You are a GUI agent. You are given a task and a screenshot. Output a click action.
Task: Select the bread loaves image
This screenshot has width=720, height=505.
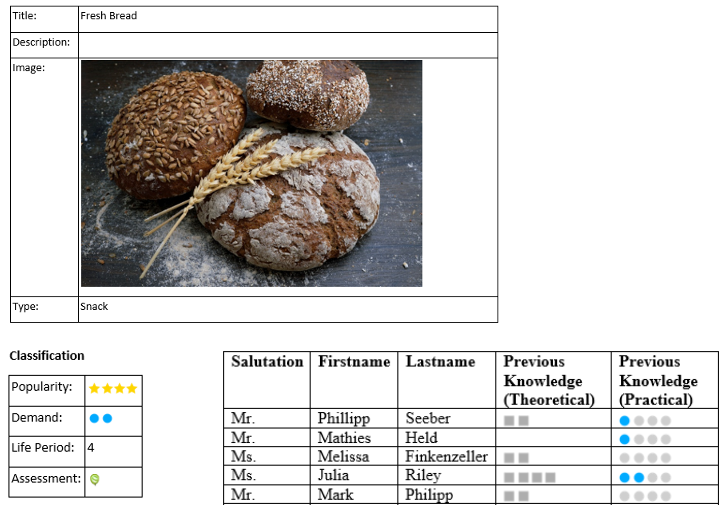[251, 173]
